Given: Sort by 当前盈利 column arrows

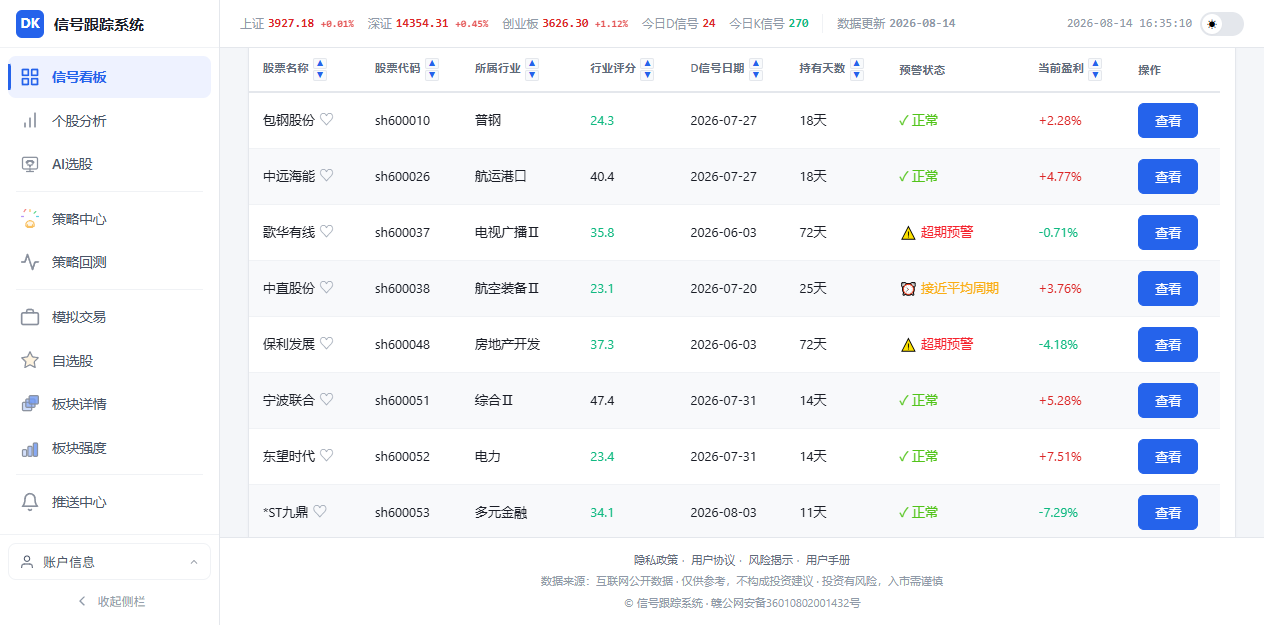Looking at the screenshot, I should tap(1095, 69).
